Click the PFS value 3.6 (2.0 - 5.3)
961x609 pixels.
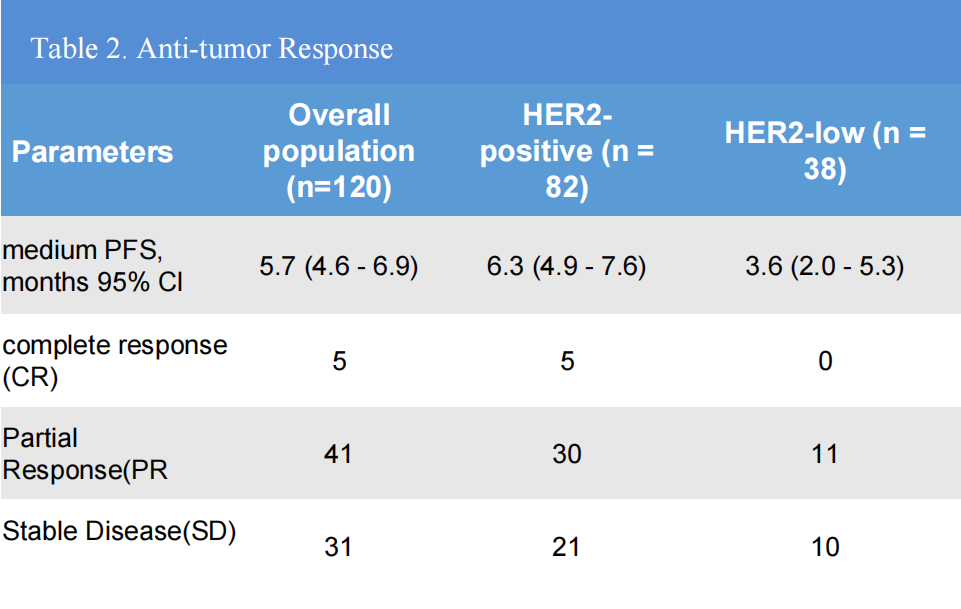tap(825, 267)
